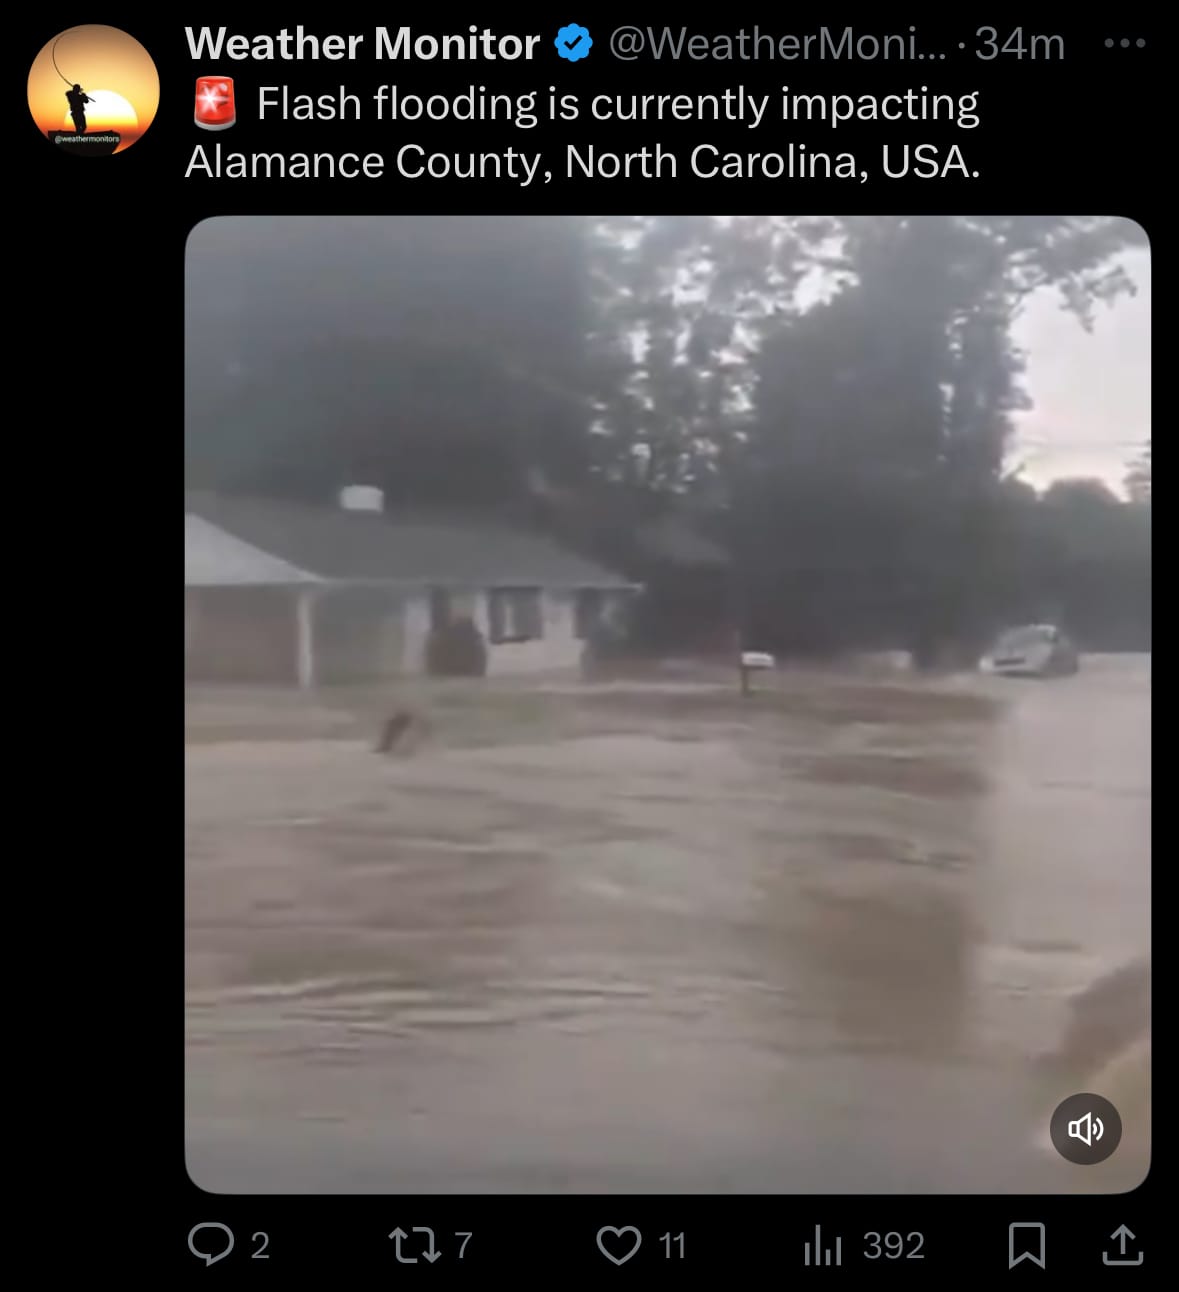Screen dimensions: 1179x1292
Task: Like the tweet with the heart icon
Action: (x=619, y=1245)
